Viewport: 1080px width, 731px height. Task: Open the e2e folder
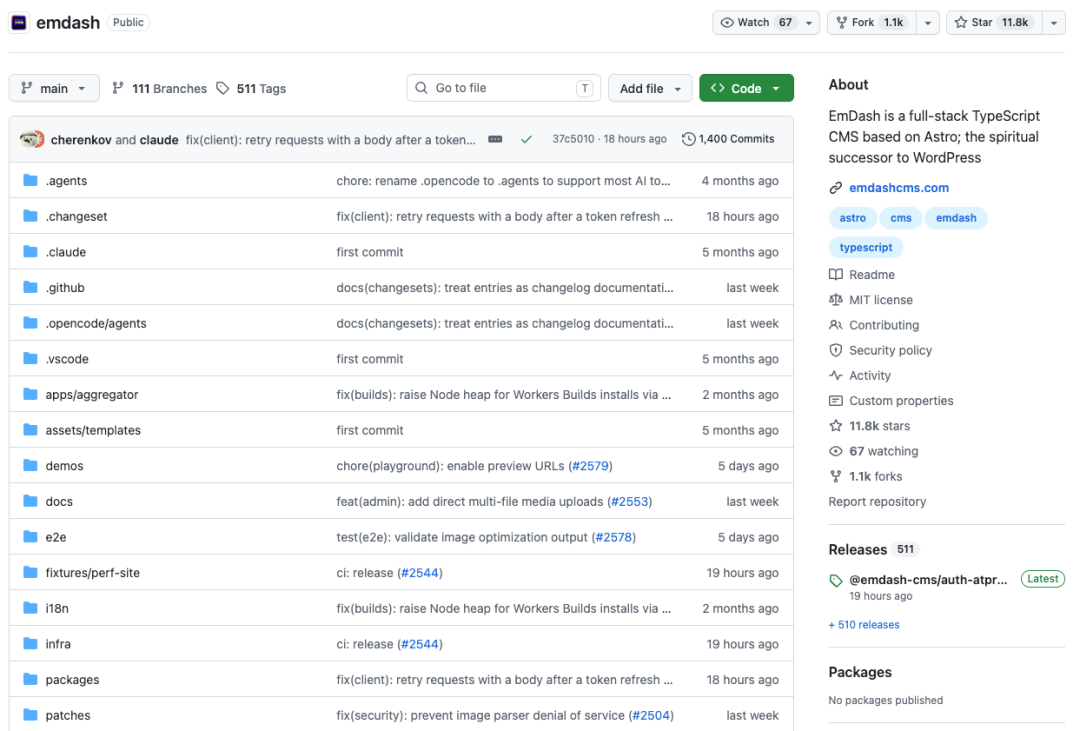click(x=56, y=537)
